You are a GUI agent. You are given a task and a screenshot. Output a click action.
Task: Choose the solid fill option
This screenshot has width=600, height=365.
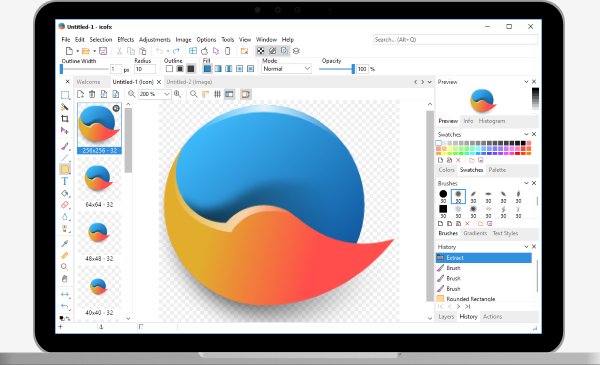tap(207, 69)
